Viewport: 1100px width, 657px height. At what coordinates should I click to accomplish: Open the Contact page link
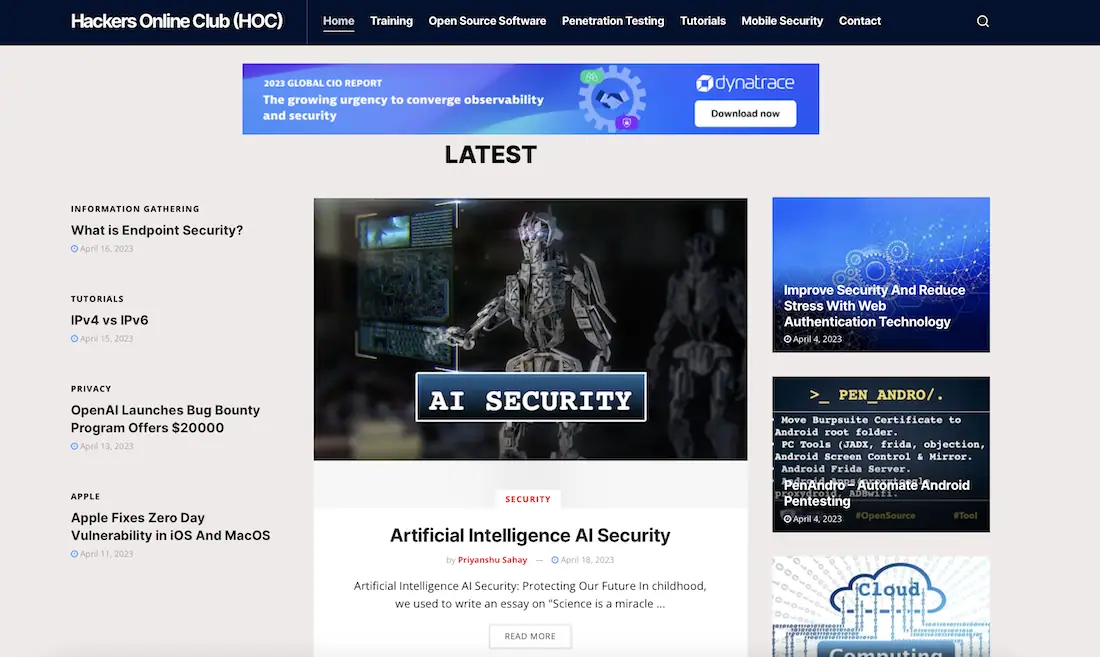(x=860, y=21)
